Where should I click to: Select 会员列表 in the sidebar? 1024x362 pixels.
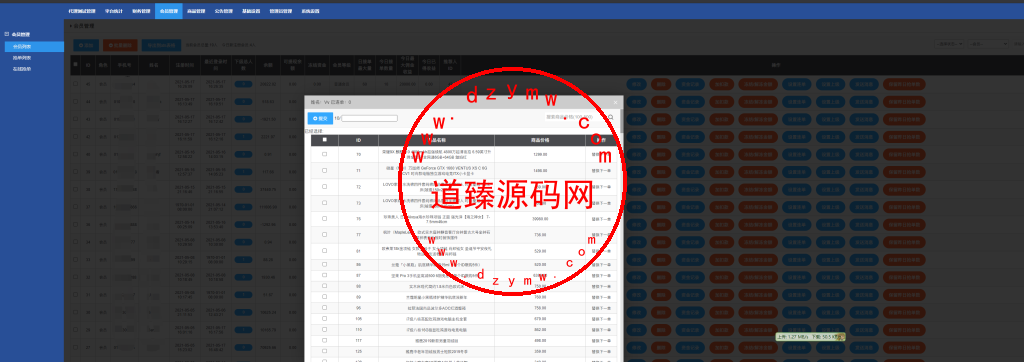point(34,46)
